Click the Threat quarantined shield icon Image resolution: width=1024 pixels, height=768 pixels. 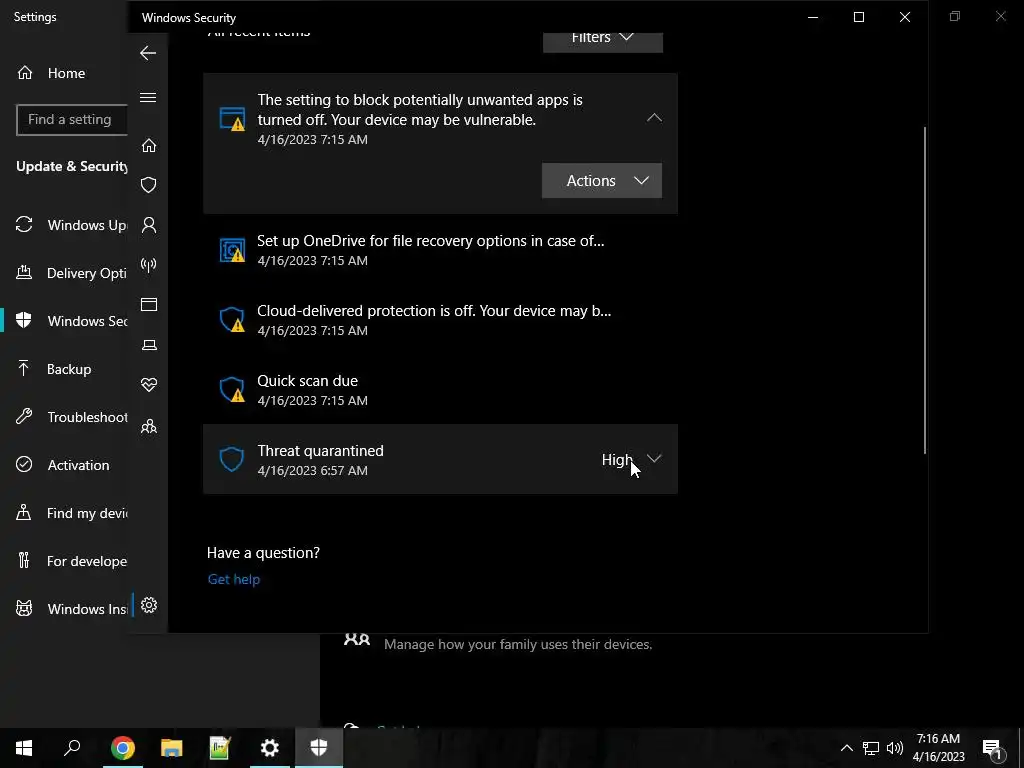[231, 460]
